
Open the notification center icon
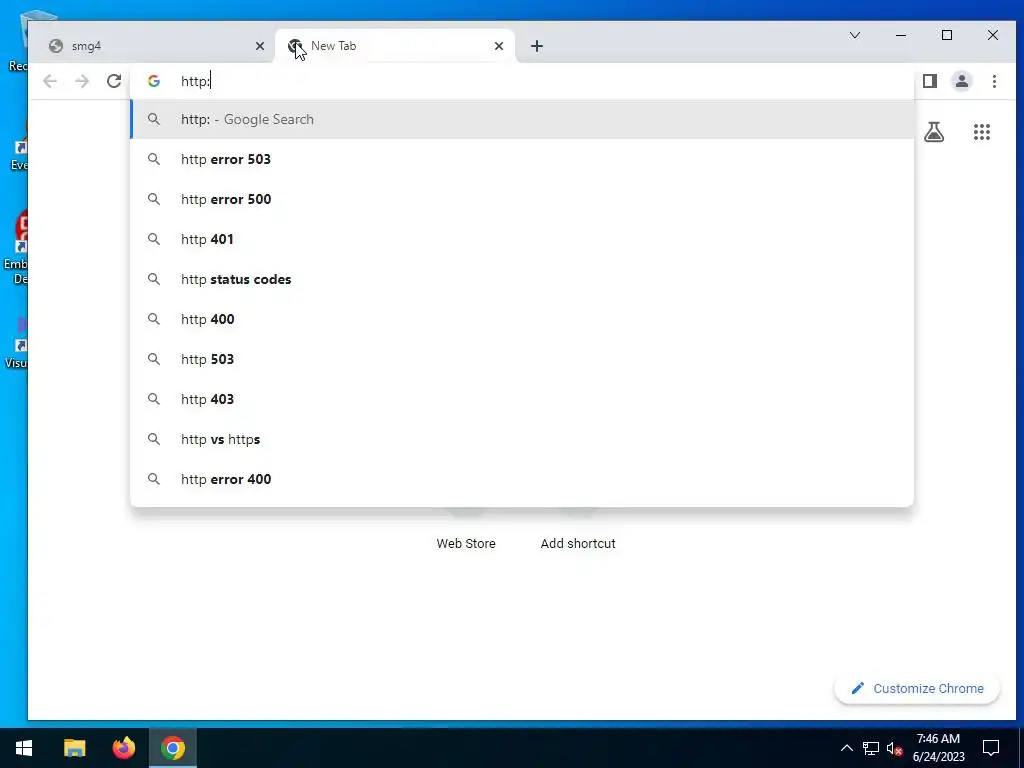pyautogui.click(x=991, y=748)
